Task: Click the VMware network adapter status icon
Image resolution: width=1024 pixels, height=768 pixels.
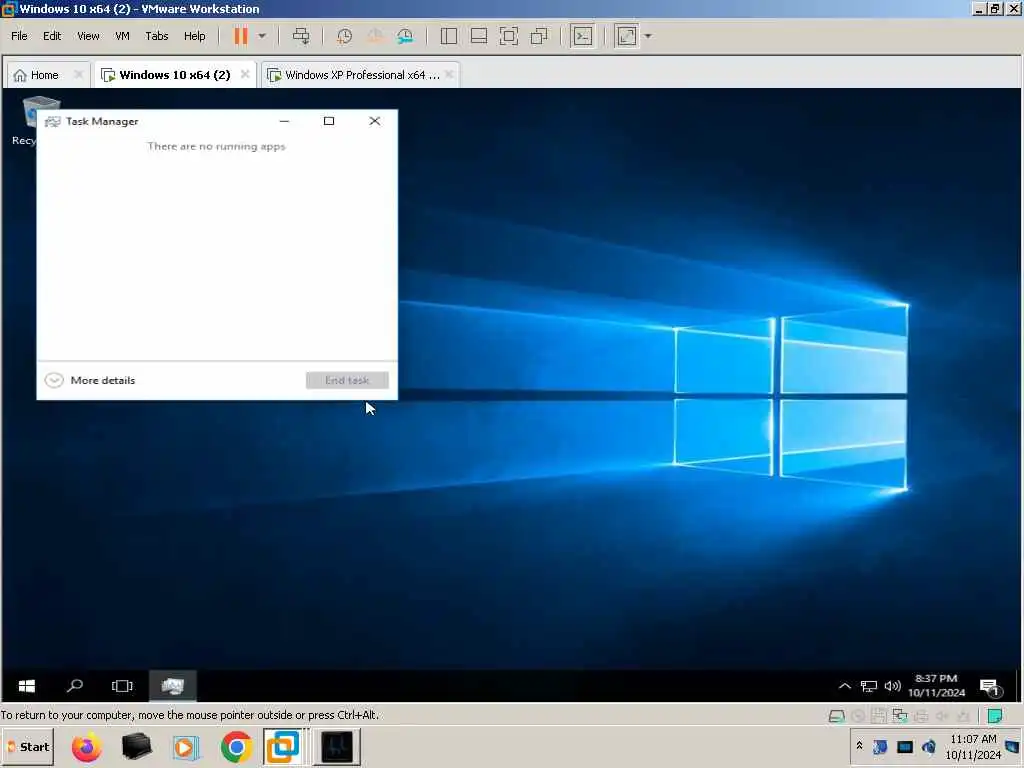Action: tap(900, 716)
